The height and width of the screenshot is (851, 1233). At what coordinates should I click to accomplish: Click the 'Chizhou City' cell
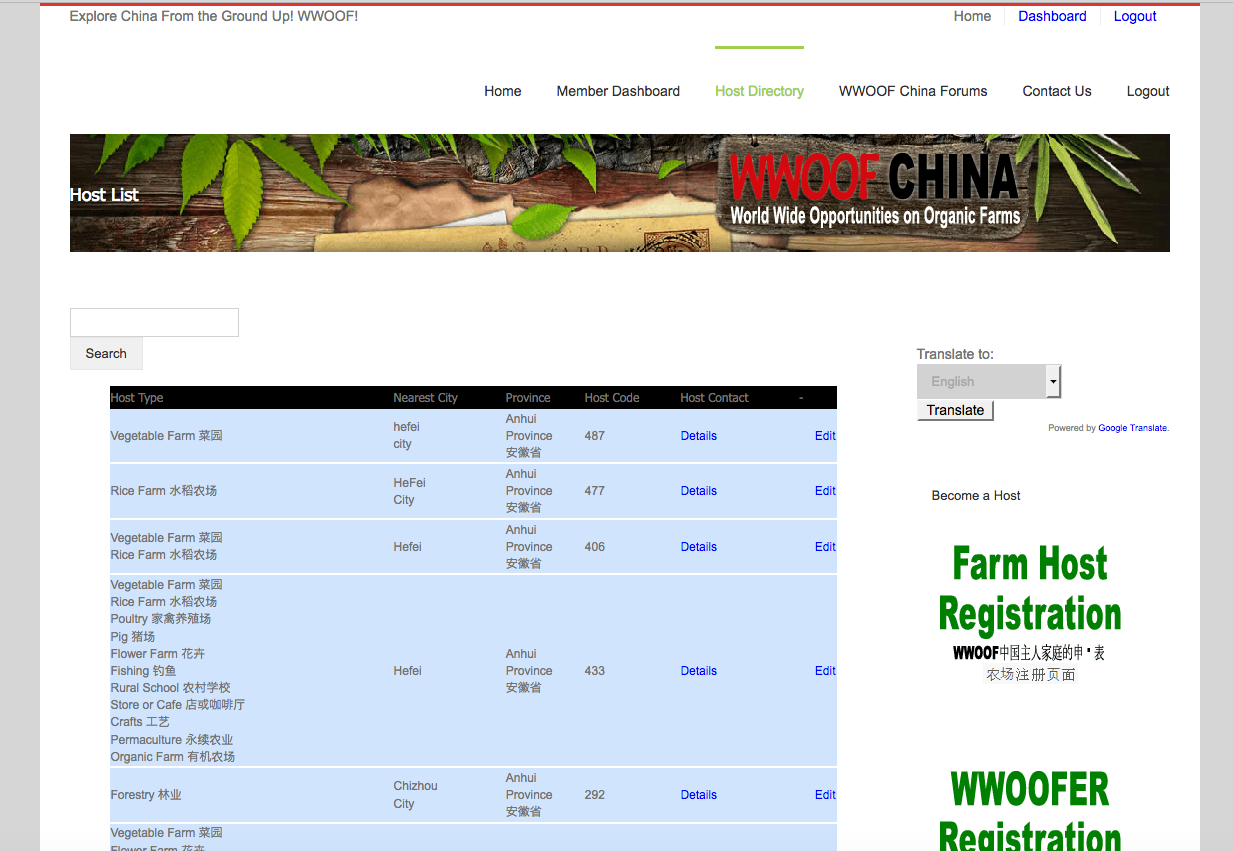pos(415,795)
